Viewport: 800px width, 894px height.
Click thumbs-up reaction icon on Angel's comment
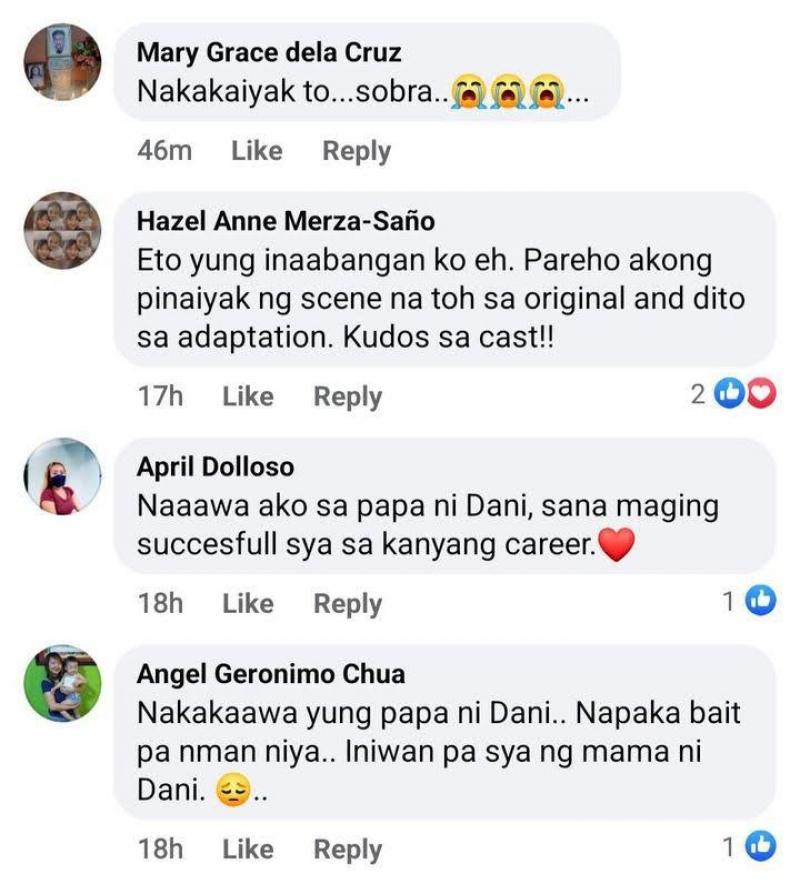pyautogui.click(x=762, y=847)
